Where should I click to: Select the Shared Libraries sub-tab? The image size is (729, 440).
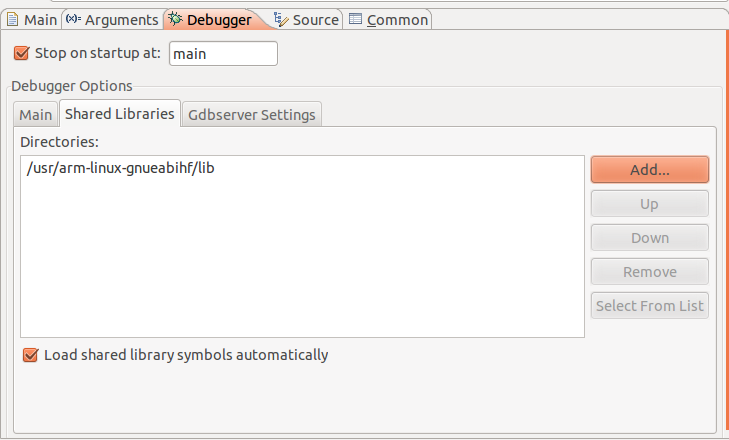tap(119, 114)
